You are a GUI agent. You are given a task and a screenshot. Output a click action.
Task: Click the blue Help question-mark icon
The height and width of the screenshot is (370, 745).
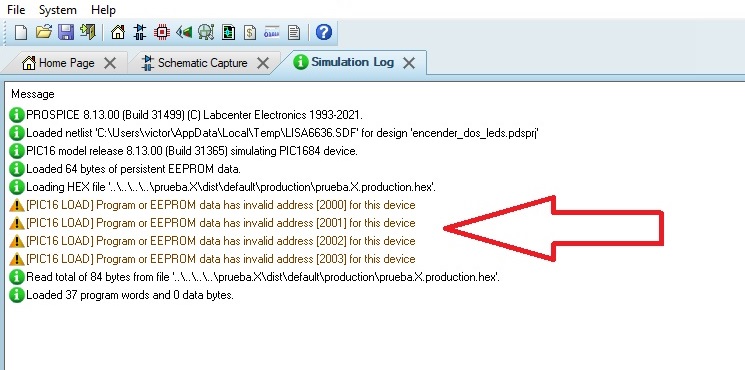point(324,32)
